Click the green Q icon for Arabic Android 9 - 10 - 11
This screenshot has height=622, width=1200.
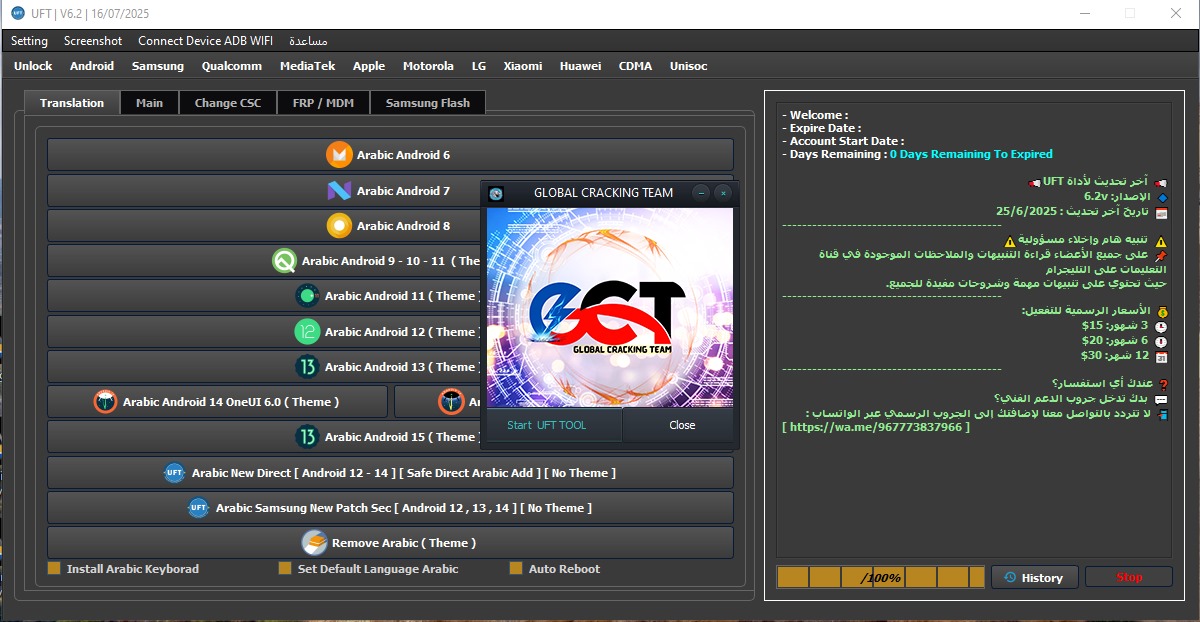(x=285, y=261)
